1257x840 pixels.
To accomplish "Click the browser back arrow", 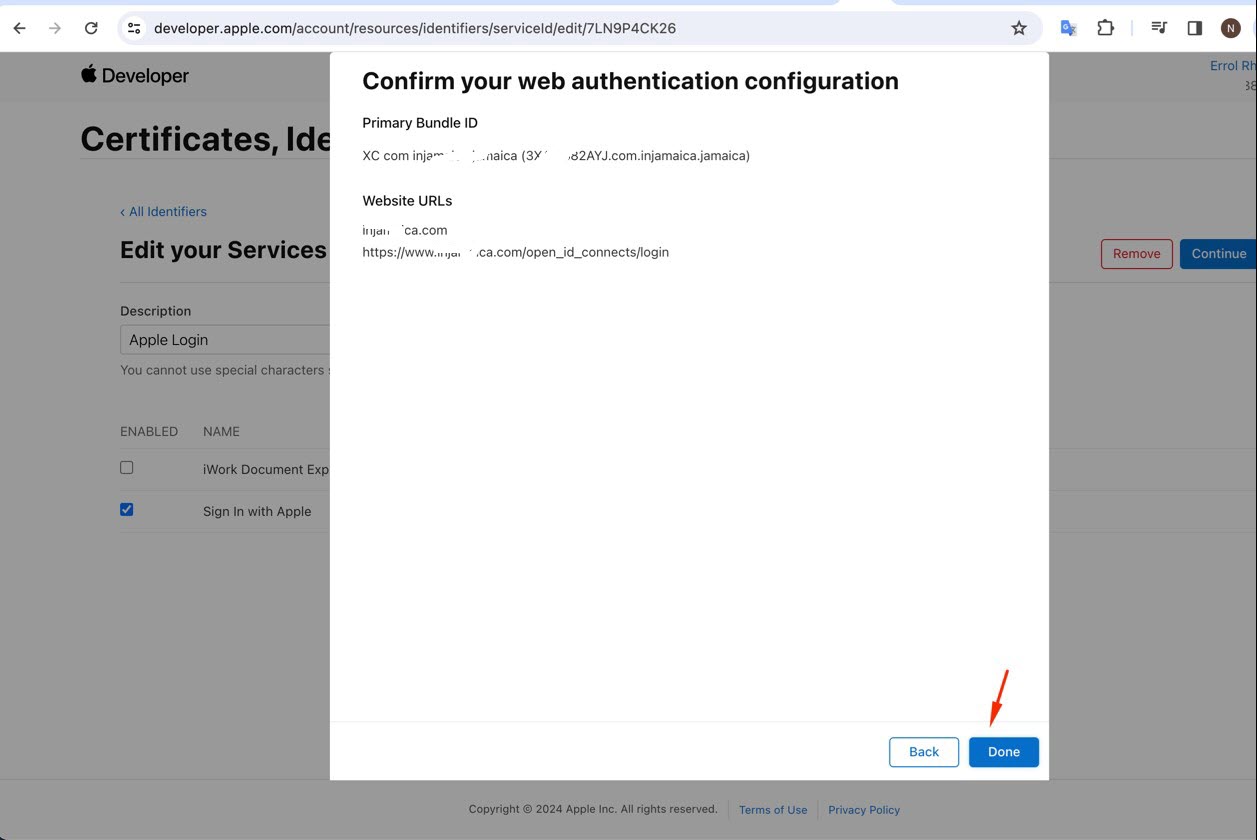I will tap(19, 28).
